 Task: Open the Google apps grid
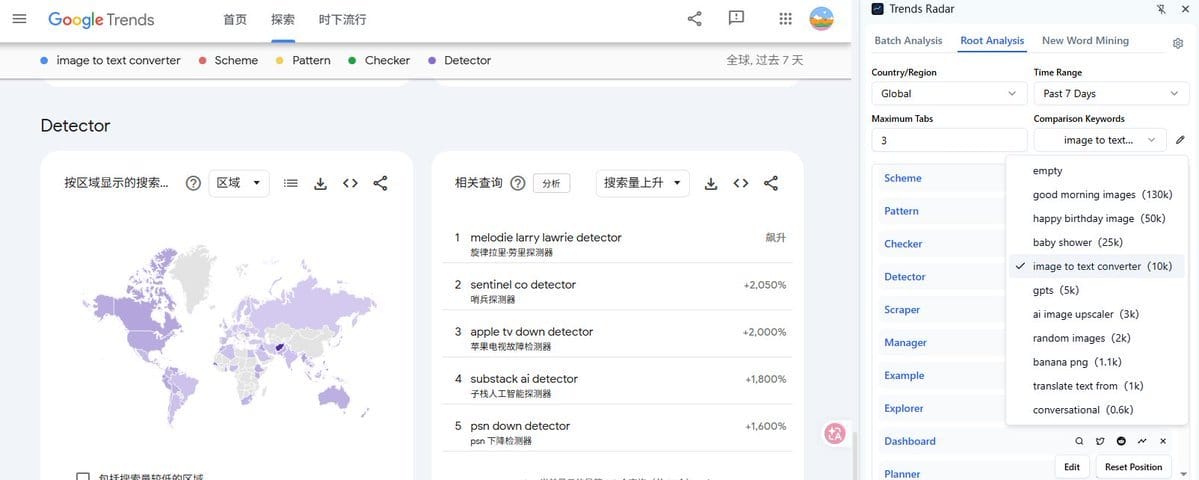coord(785,19)
